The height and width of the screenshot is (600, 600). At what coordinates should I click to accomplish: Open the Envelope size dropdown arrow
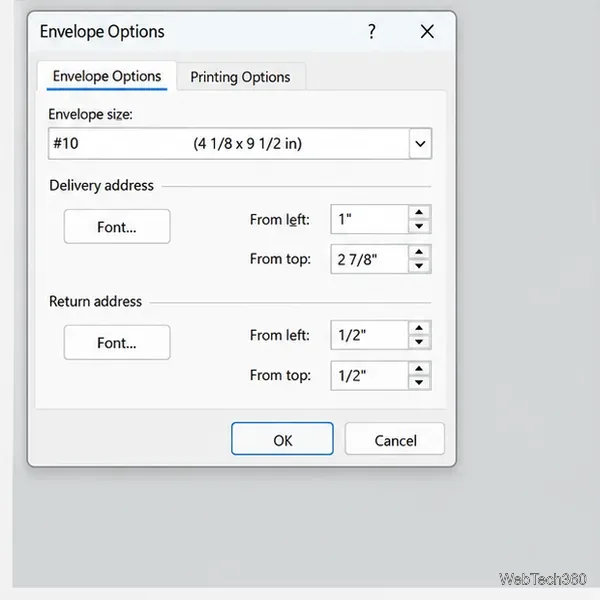coord(420,144)
